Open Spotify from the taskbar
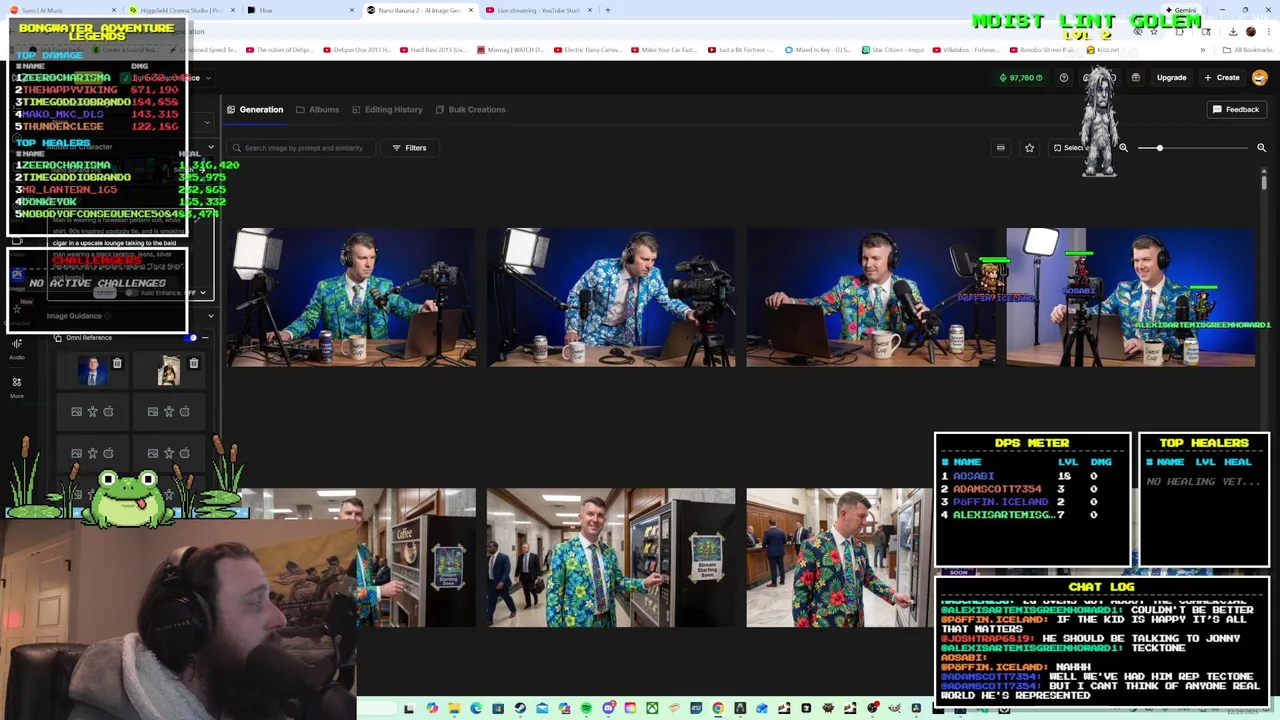Viewport: 1280px width, 720px height. (x=586, y=708)
